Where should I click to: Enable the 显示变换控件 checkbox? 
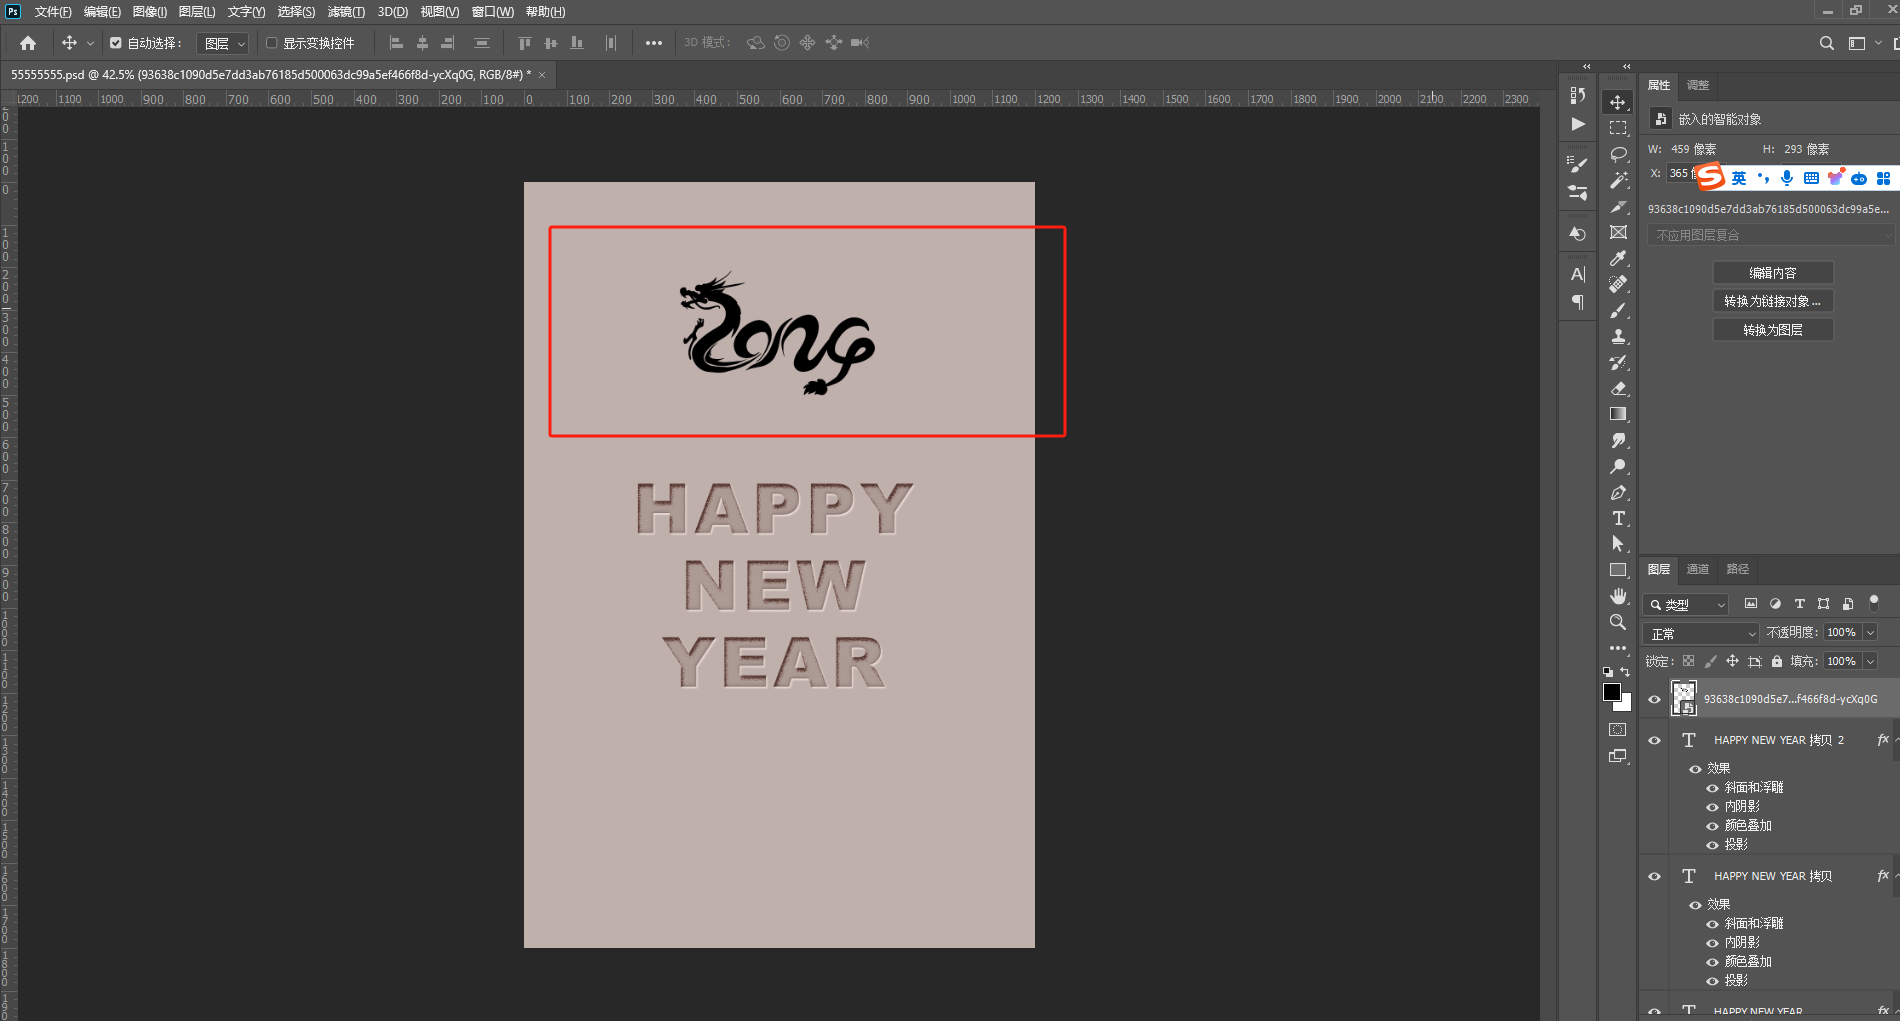[x=271, y=43]
